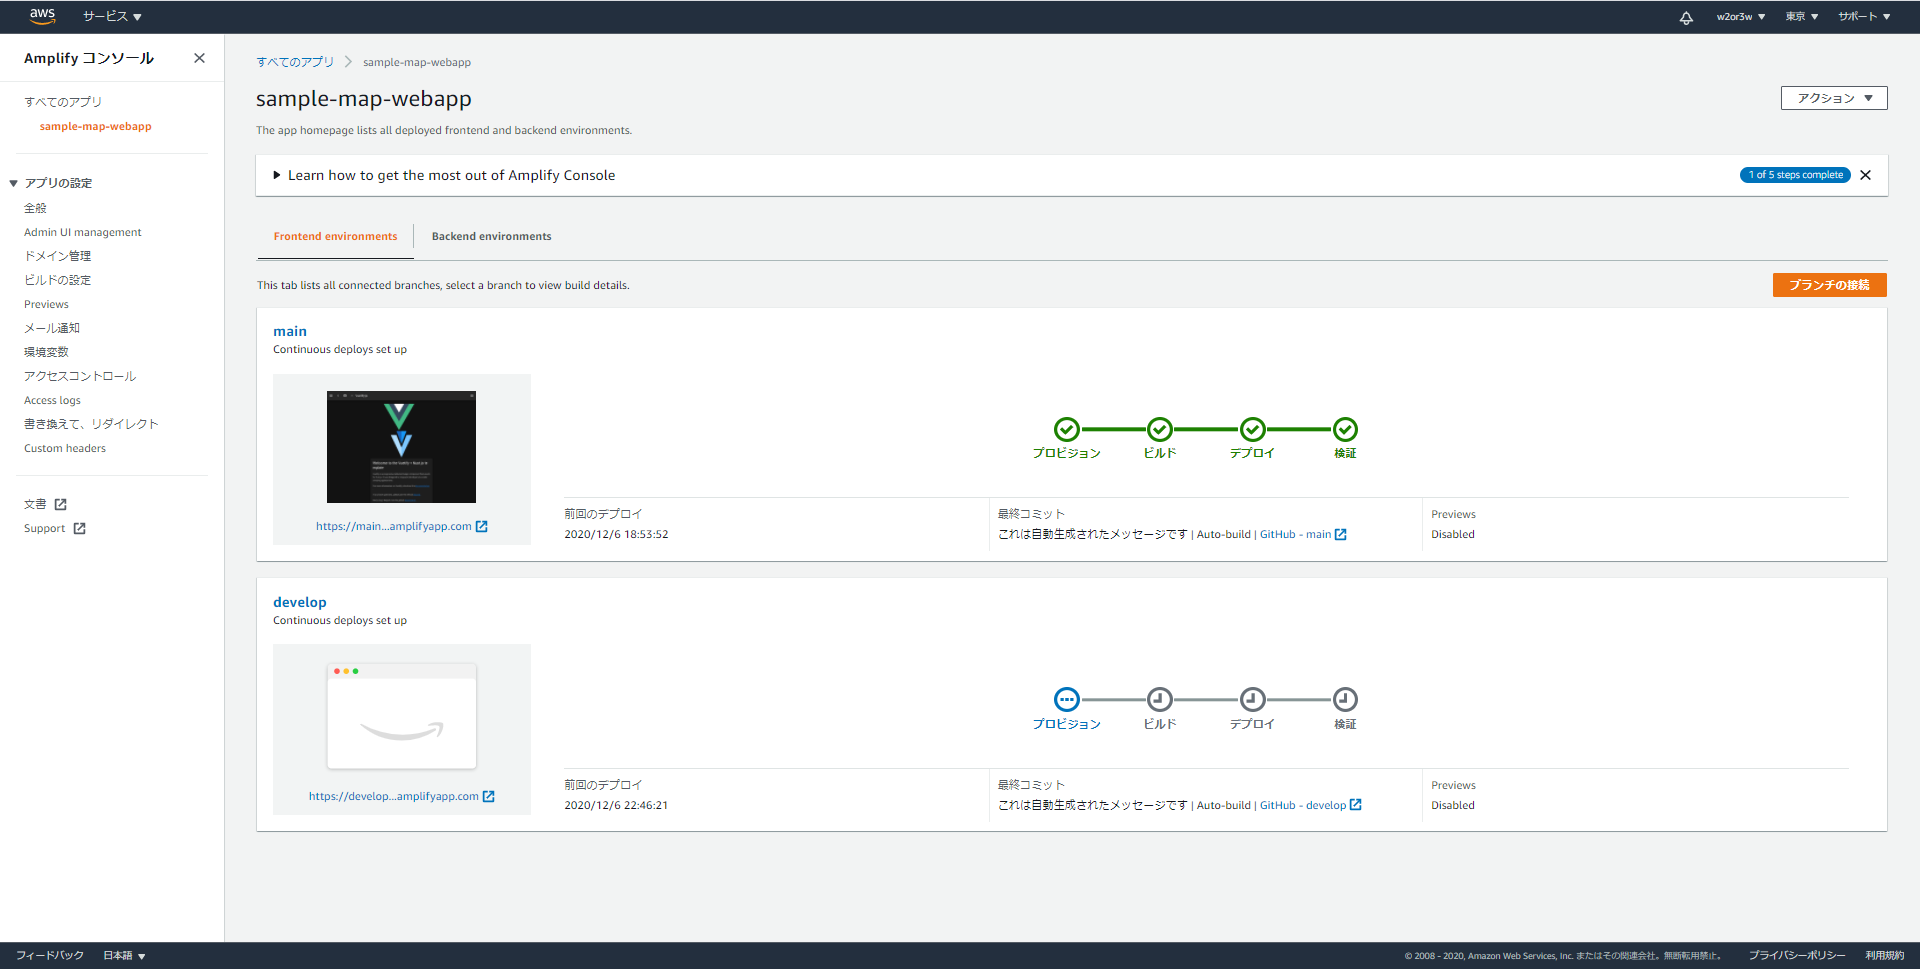
Task: Open Previews in the sidebar
Action: click(x=46, y=304)
